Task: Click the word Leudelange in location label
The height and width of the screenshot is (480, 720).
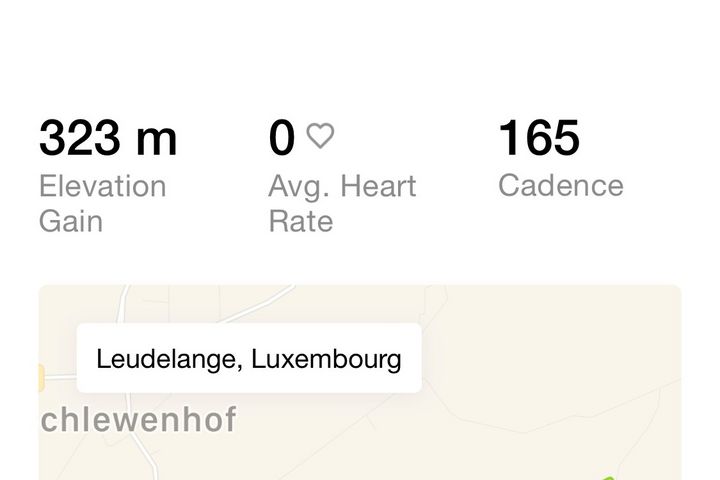Action: coord(169,359)
